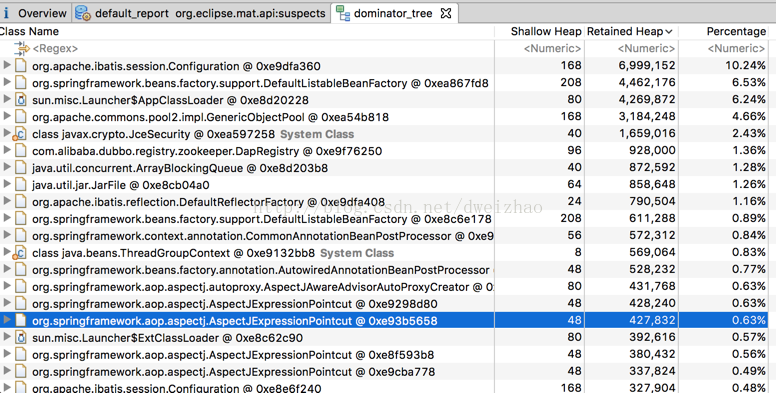Expand ArrayBlockingQueue @ 0xe8d203b8 node
This screenshot has width=776, height=393.
[7, 167]
